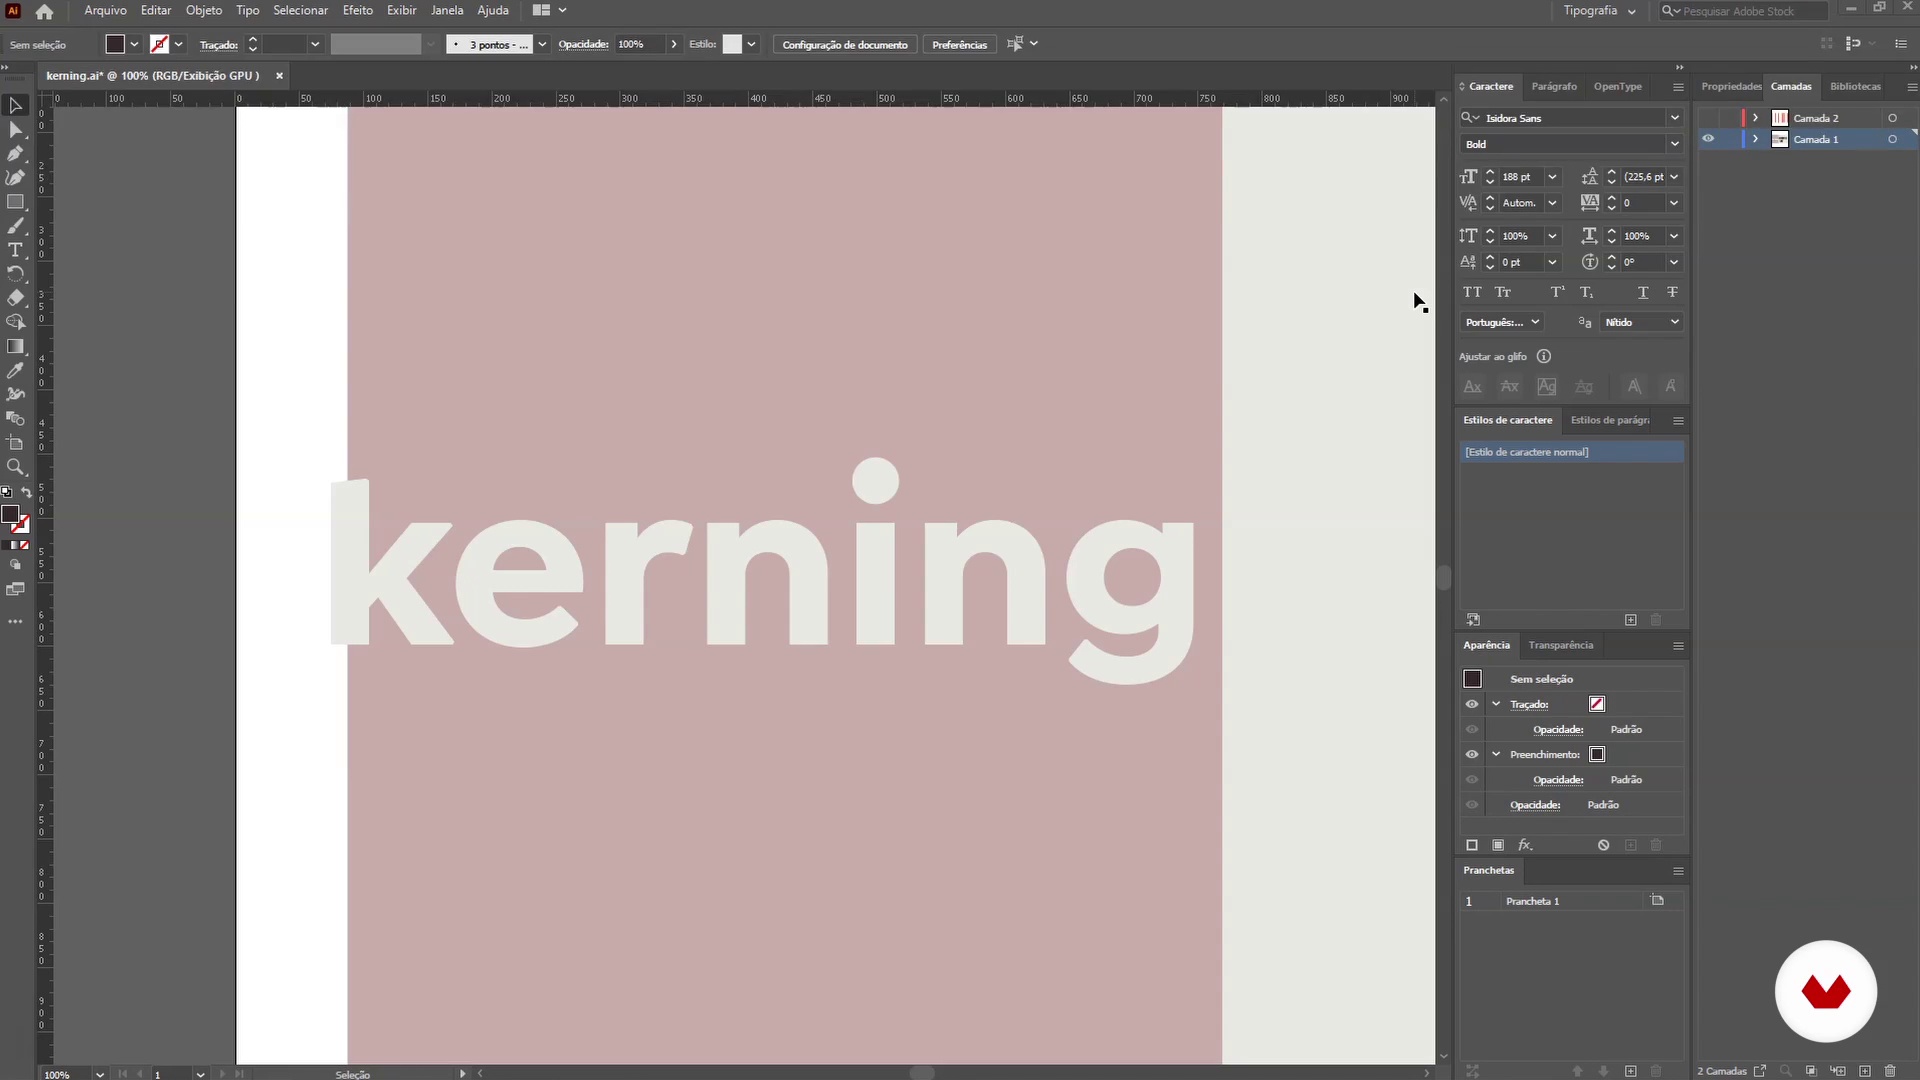This screenshot has width=1920, height=1080.
Task: Choose the Gradient tool
Action: pyautogui.click(x=15, y=346)
